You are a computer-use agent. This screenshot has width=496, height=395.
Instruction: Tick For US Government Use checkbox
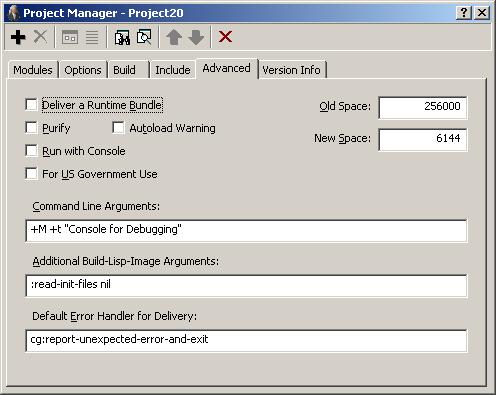(31, 174)
